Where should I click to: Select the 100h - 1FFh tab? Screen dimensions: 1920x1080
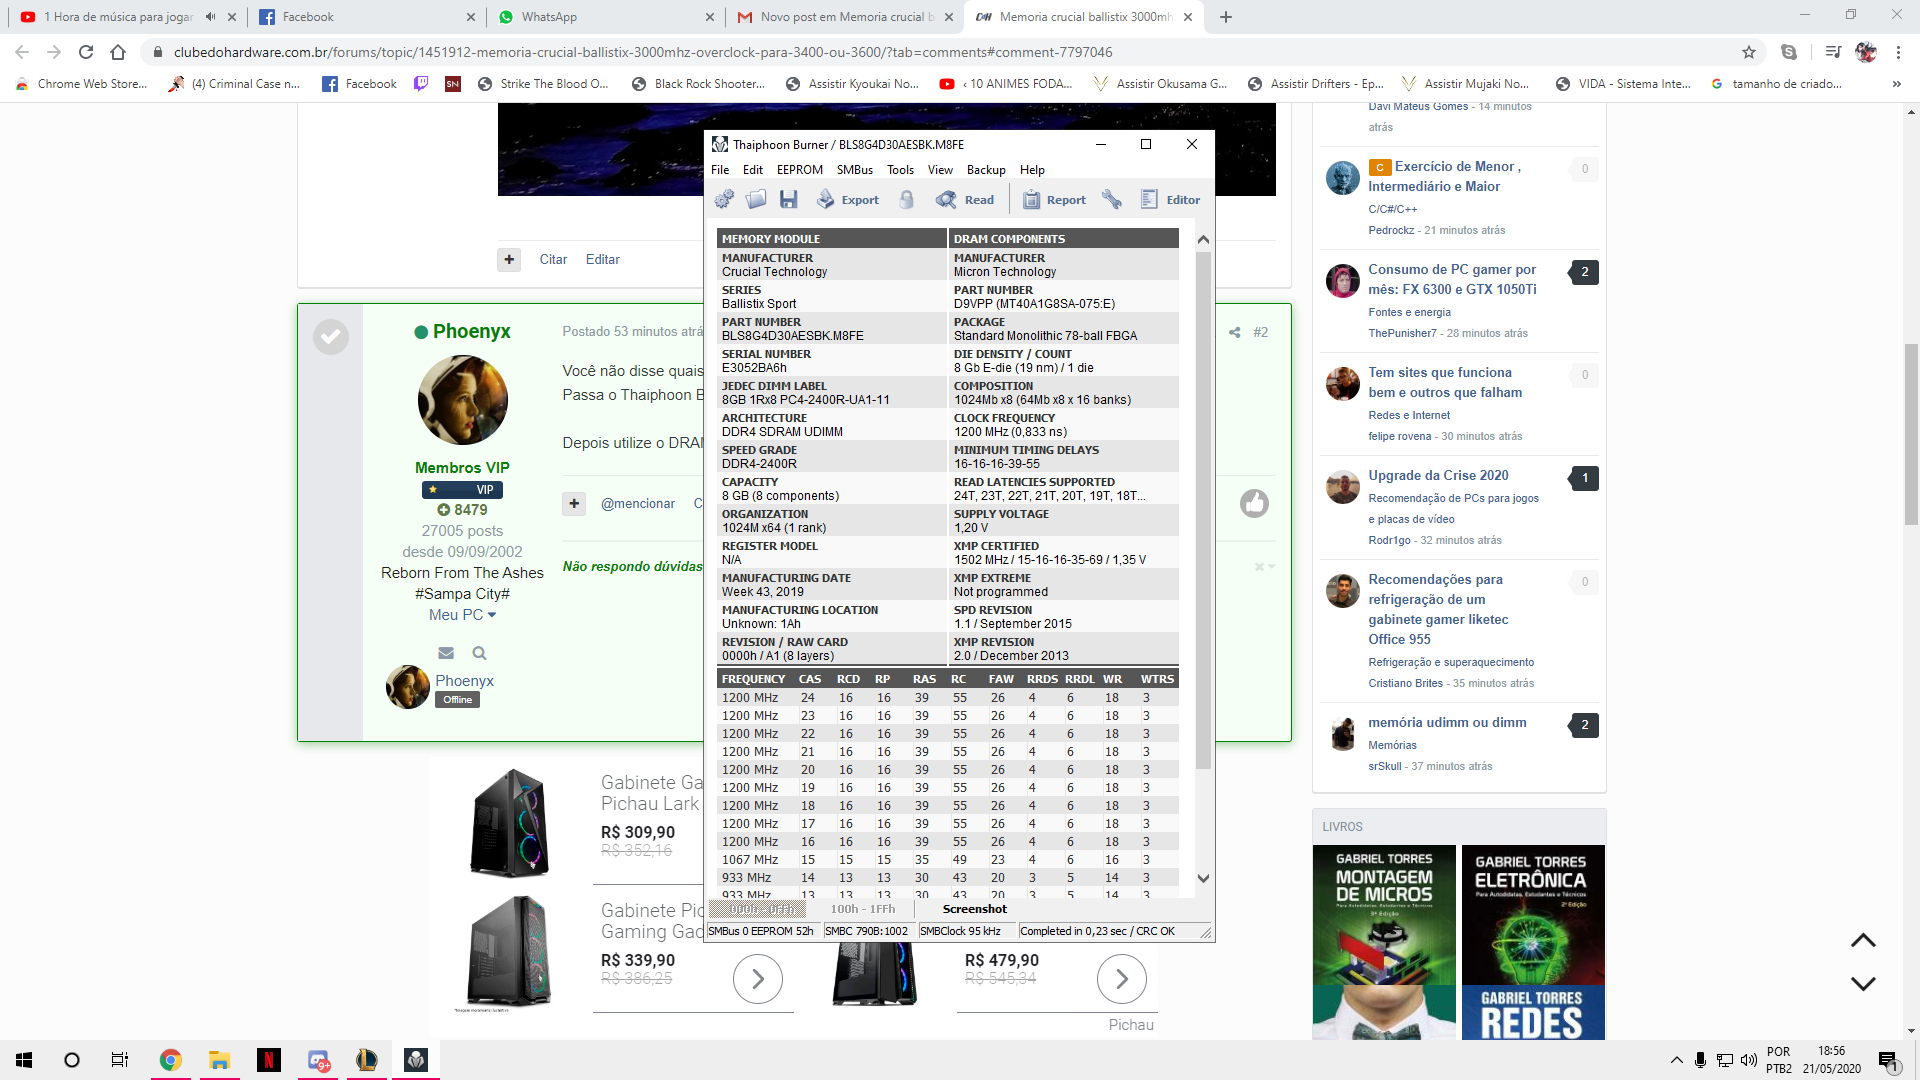tap(863, 909)
